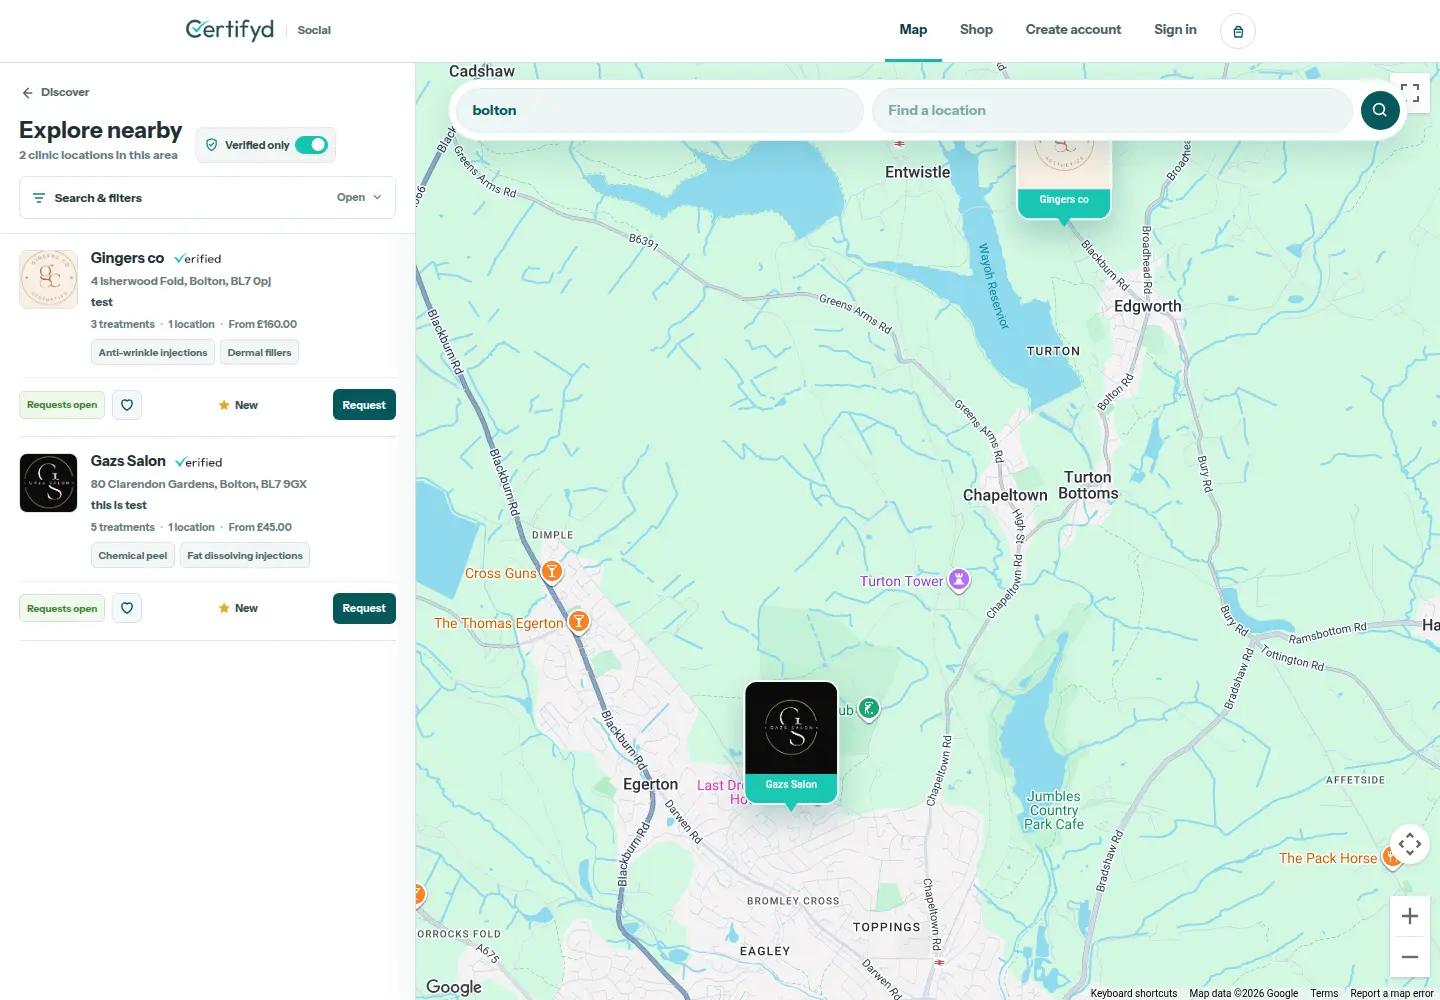Screen dimensions: 1440x1000
Task: Switch to the Map tab
Action: click(913, 30)
